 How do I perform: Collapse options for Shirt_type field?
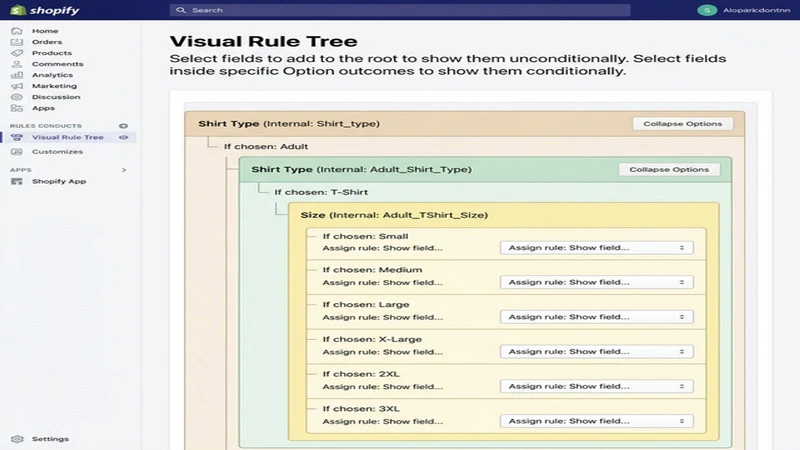[x=683, y=123]
